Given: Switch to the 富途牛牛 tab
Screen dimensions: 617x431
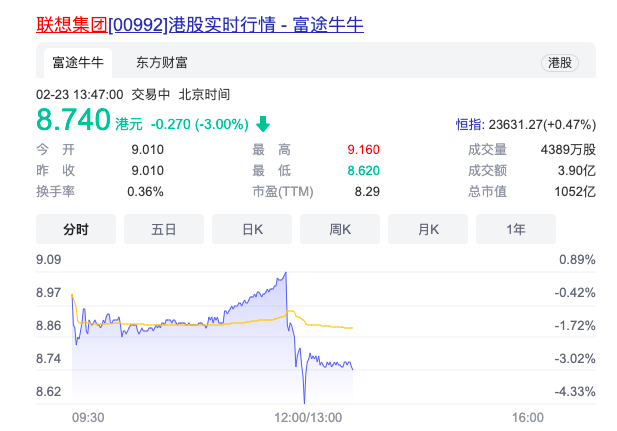Looking at the screenshot, I should coord(78,63).
